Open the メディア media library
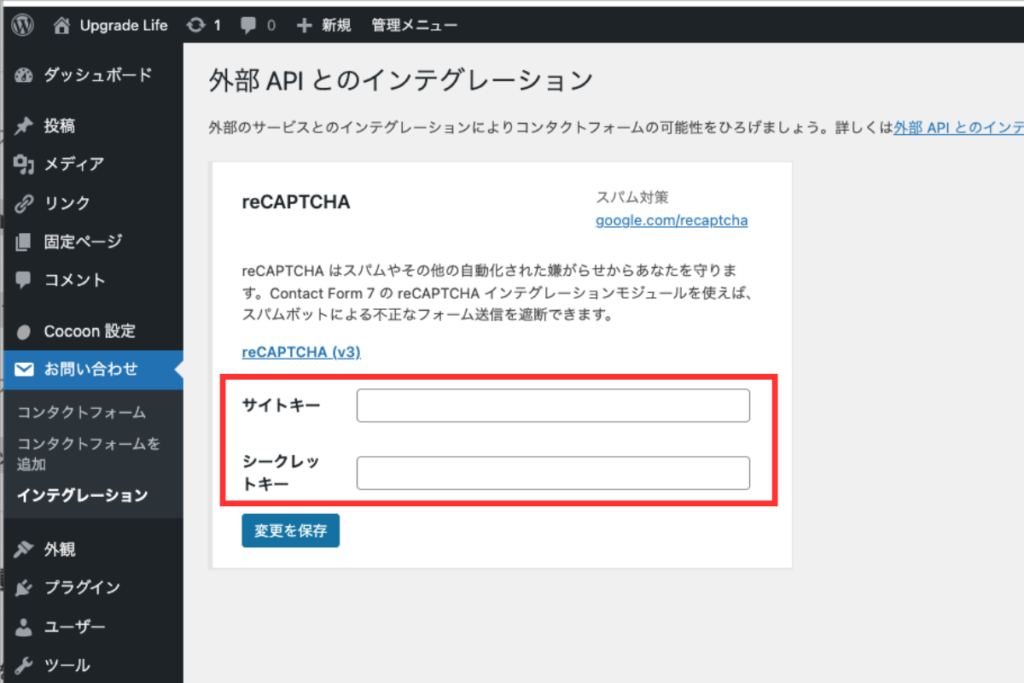This screenshot has height=683, width=1024. click(73, 164)
